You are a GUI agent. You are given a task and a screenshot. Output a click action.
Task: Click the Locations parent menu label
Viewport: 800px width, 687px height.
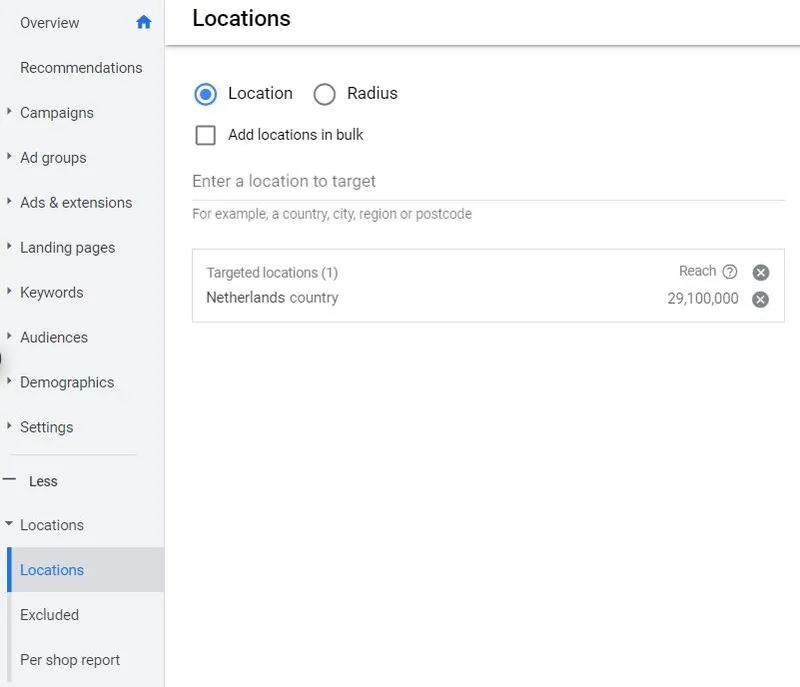coord(52,525)
